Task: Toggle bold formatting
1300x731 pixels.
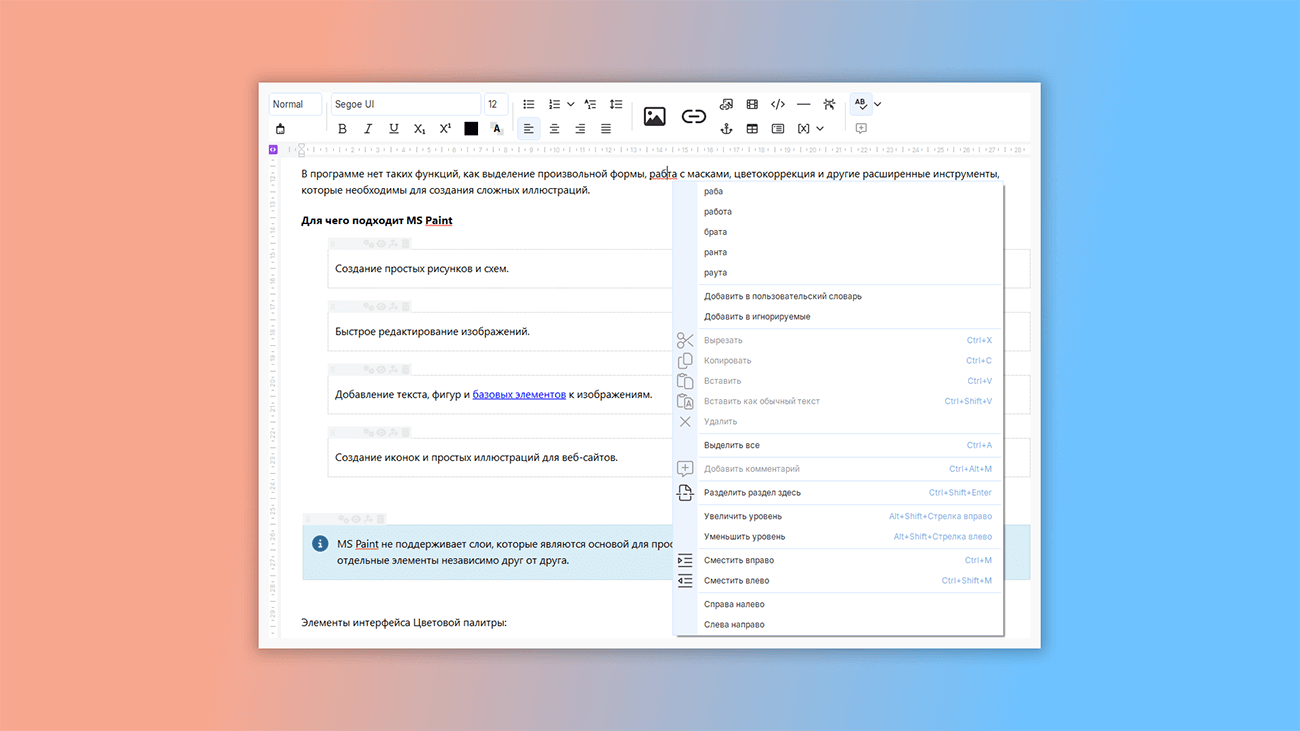Action: [342, 129]
